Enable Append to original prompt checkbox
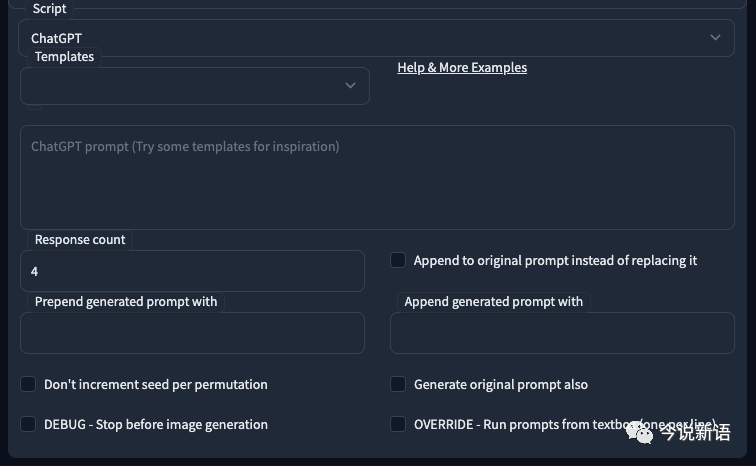This screenshot has width=756, height=466. point(398,260)
